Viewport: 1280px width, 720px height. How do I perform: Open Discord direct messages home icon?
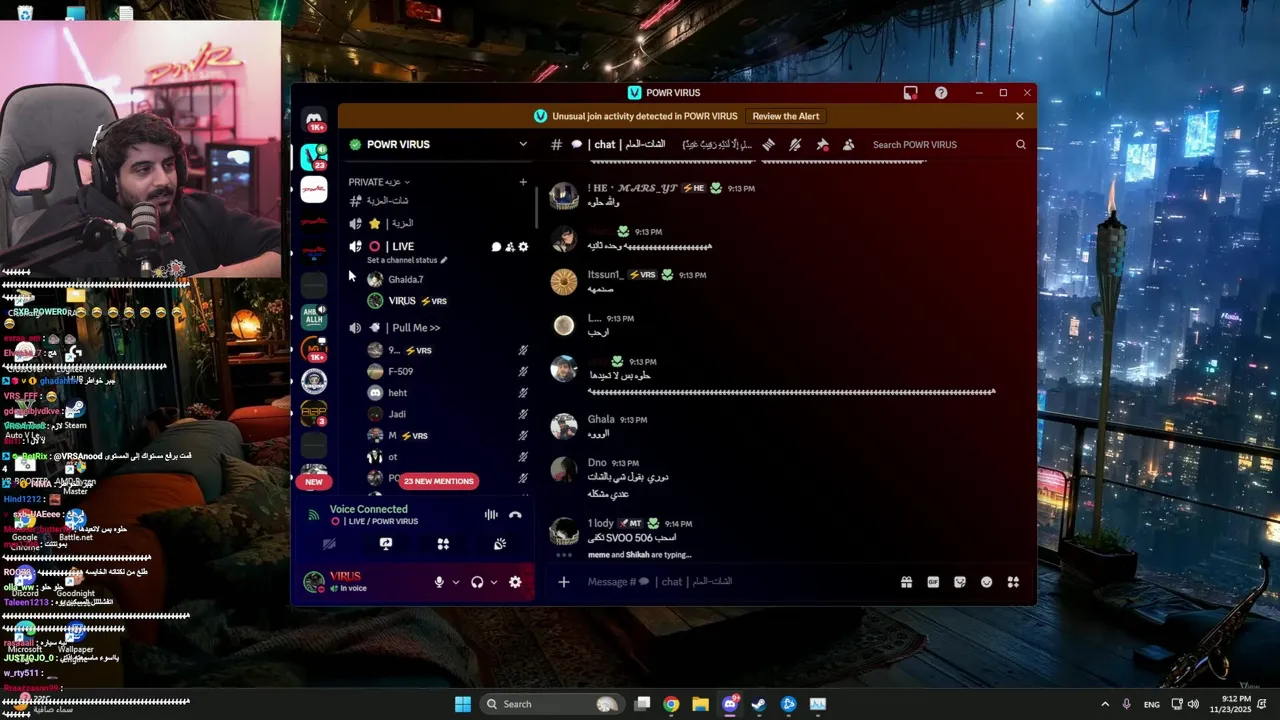(314, 119)
